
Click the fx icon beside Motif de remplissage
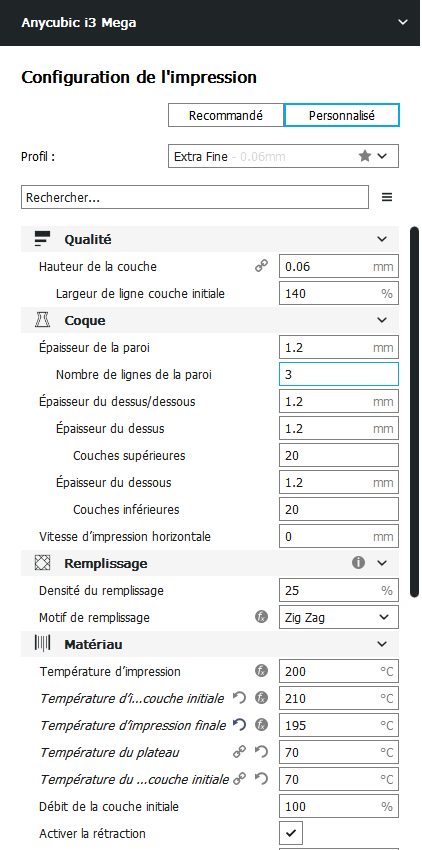261,617
